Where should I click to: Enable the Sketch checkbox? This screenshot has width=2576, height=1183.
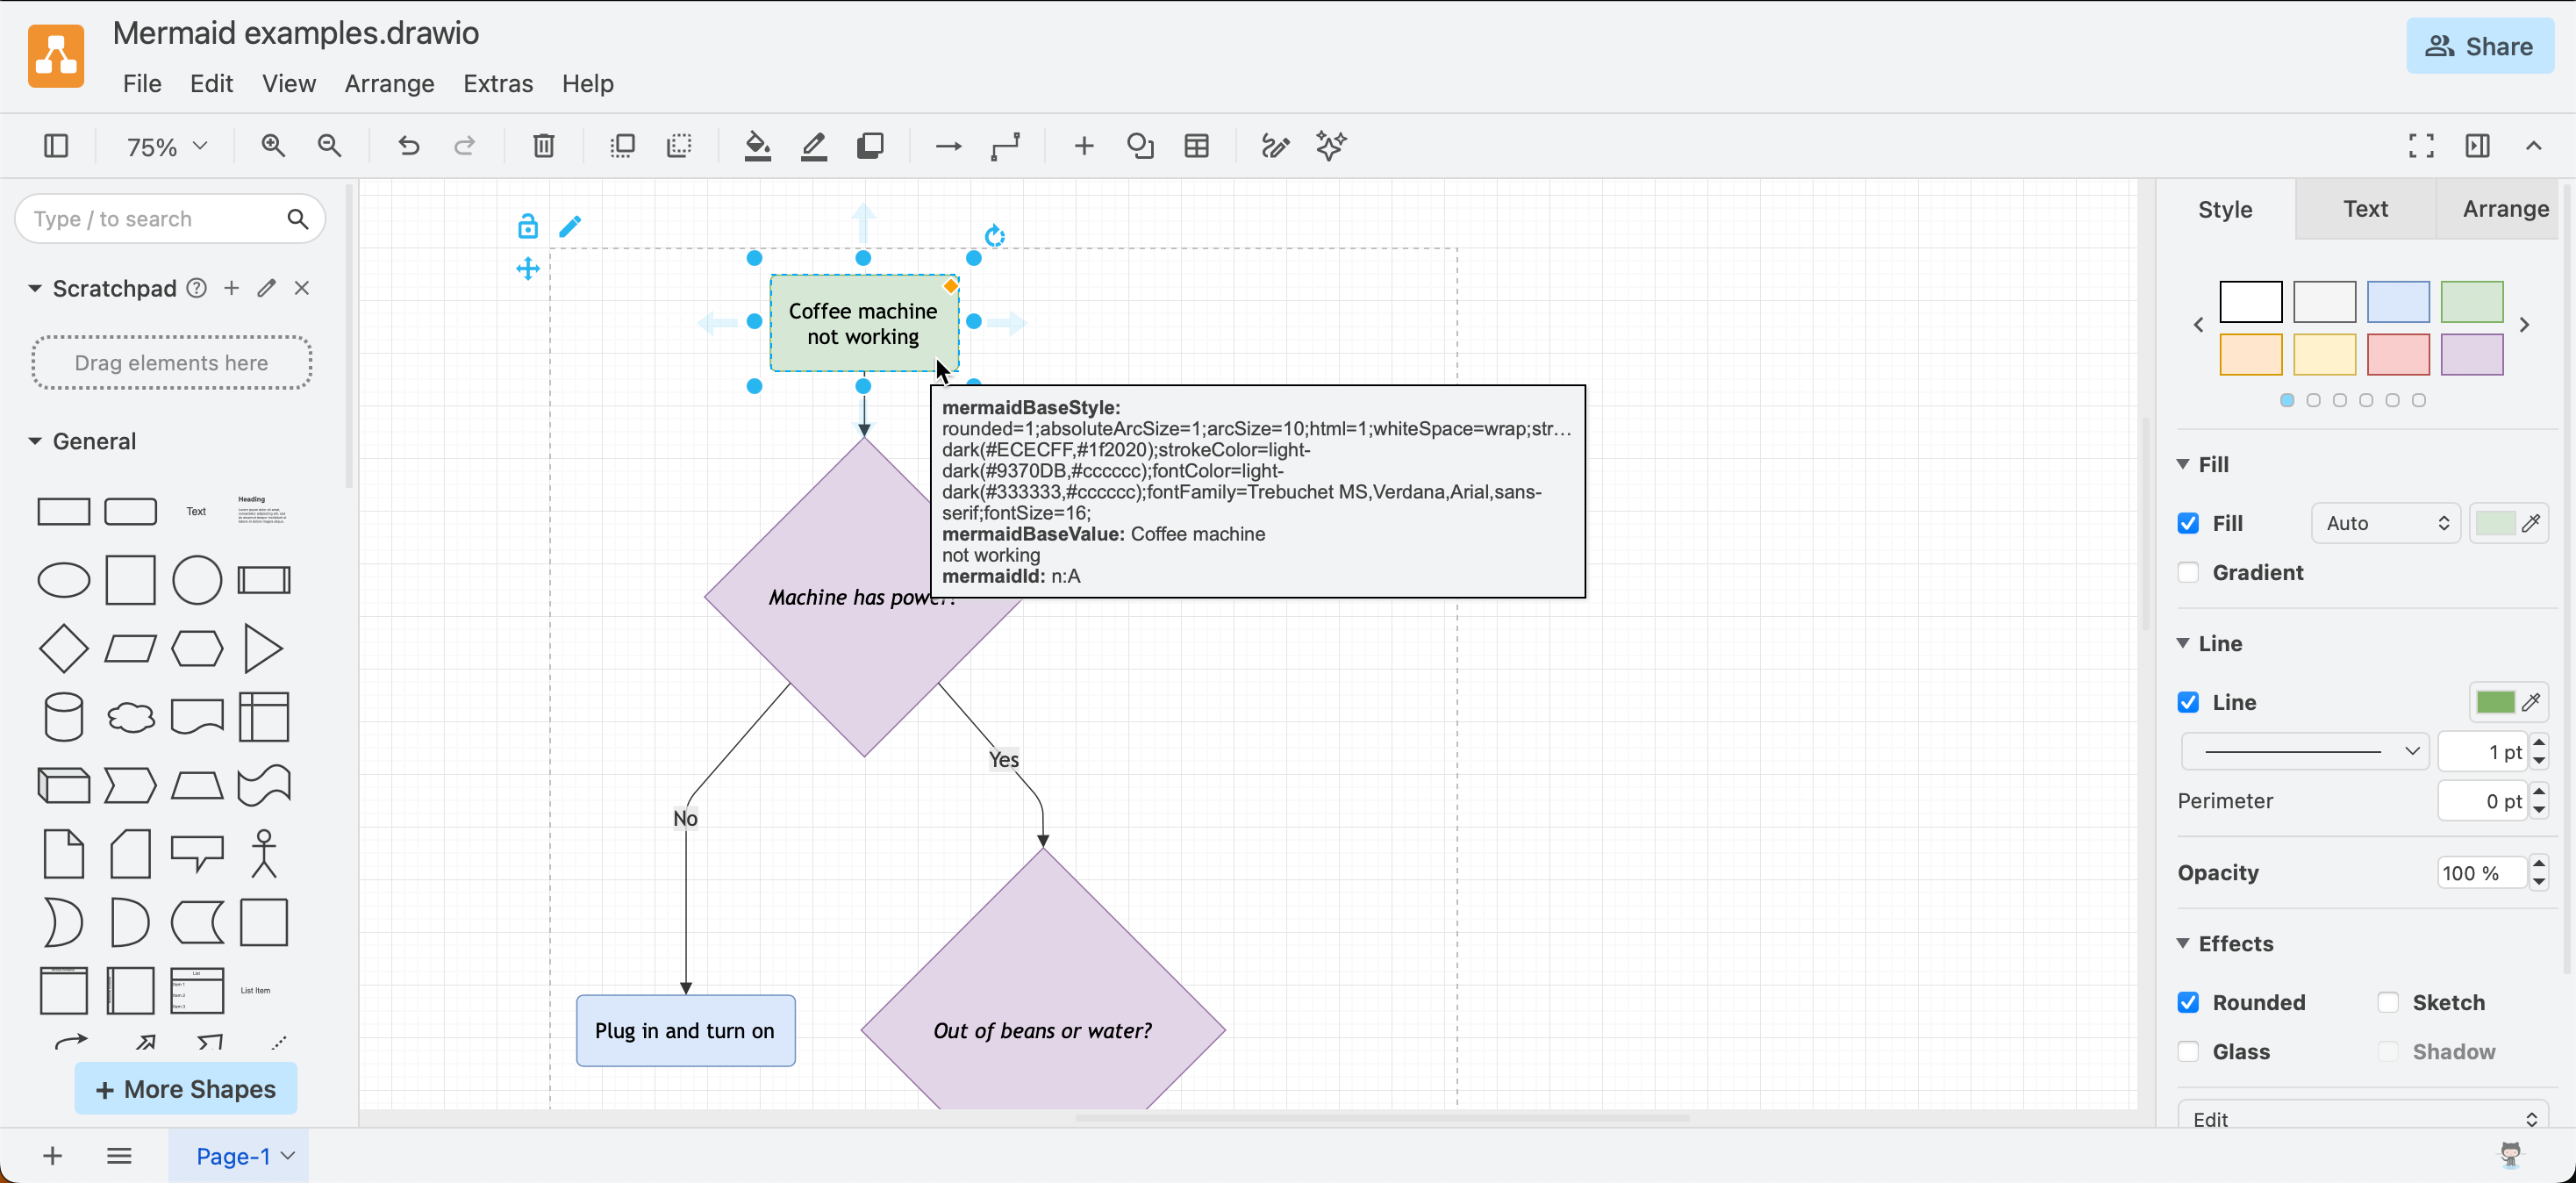tap(2388, 1002)
